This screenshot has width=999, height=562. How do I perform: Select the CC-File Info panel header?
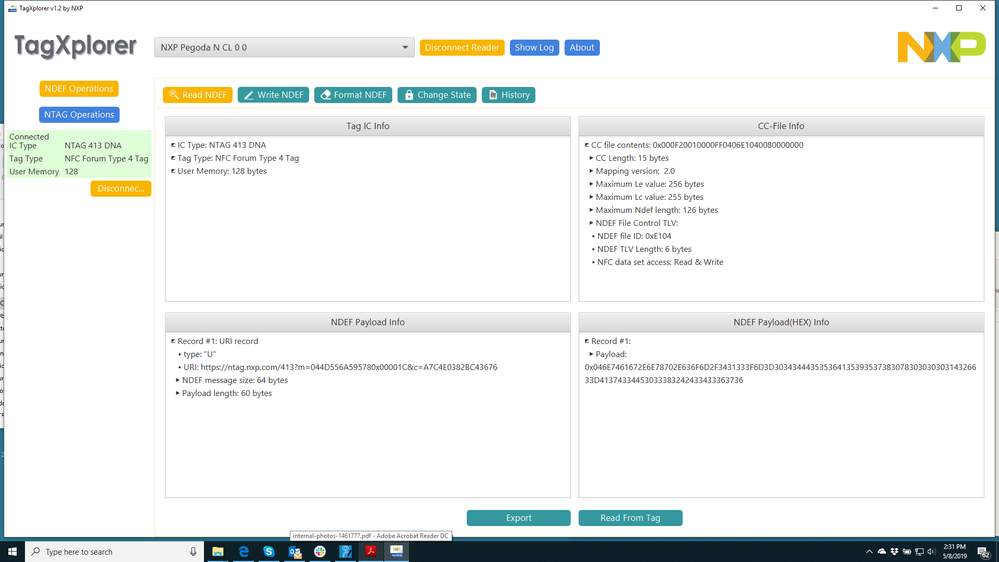coord(781,126)
